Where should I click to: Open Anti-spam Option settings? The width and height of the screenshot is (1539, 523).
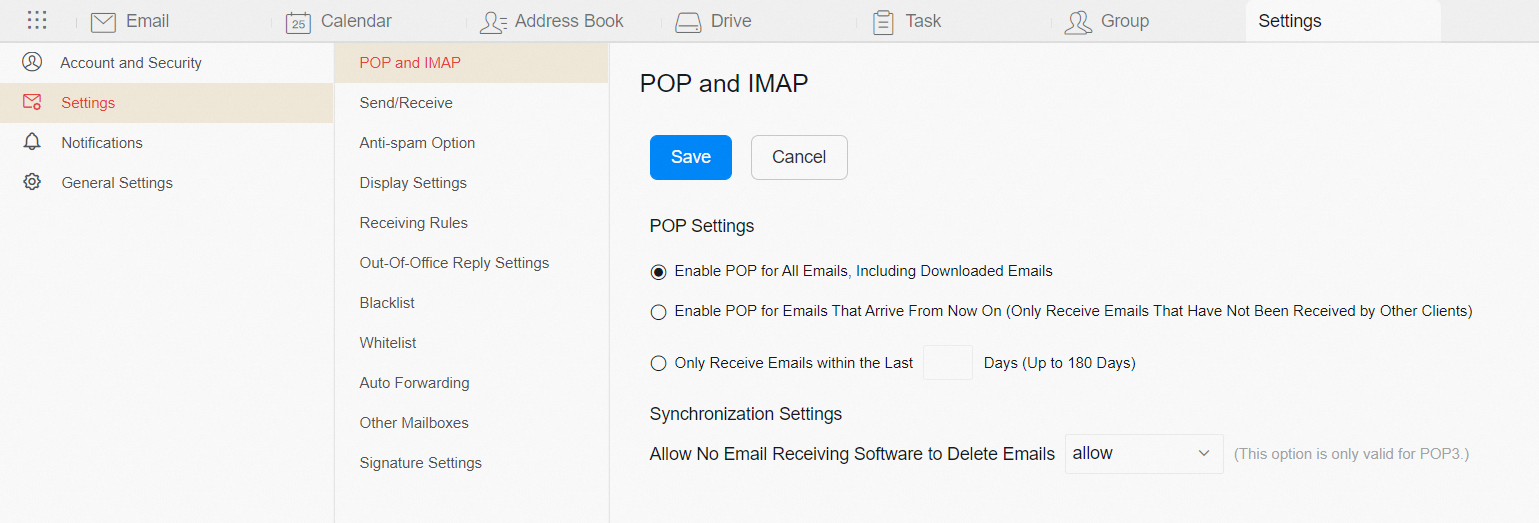click(471, 142)
